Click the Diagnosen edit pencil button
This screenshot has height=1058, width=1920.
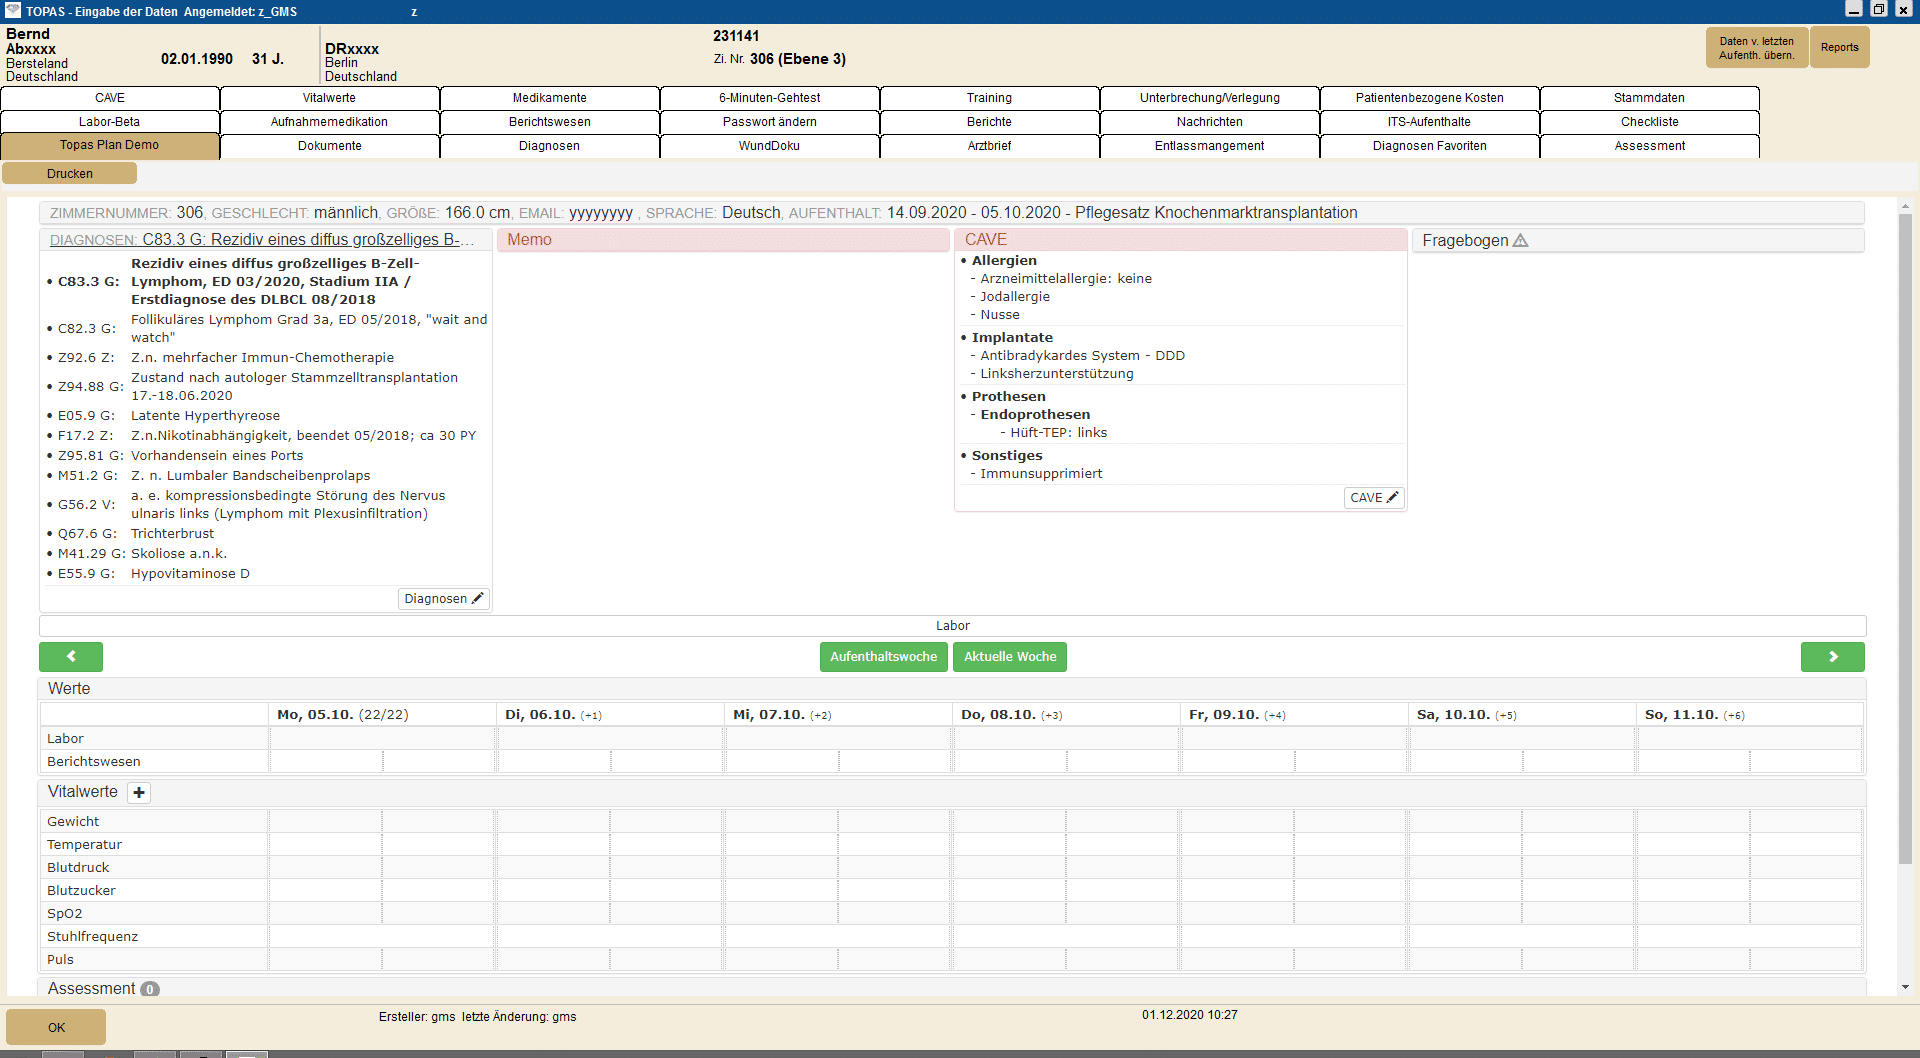coord(443,599)
